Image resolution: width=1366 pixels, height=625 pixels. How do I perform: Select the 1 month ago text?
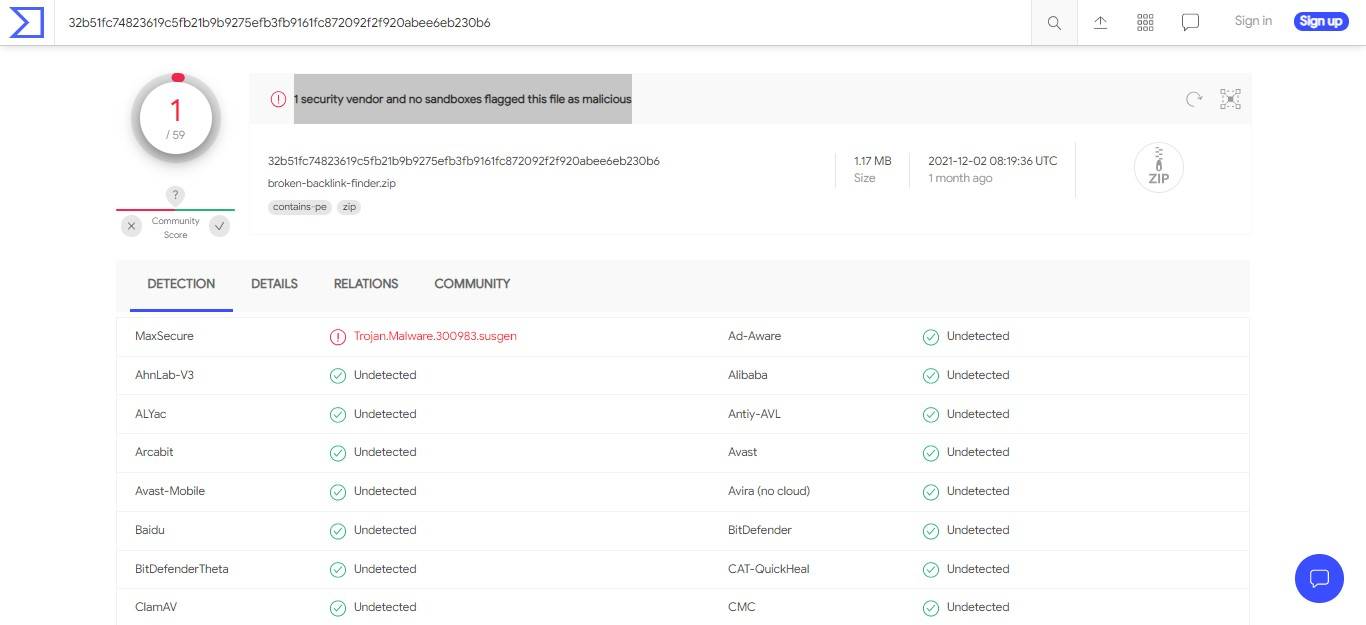click(960, 178)
